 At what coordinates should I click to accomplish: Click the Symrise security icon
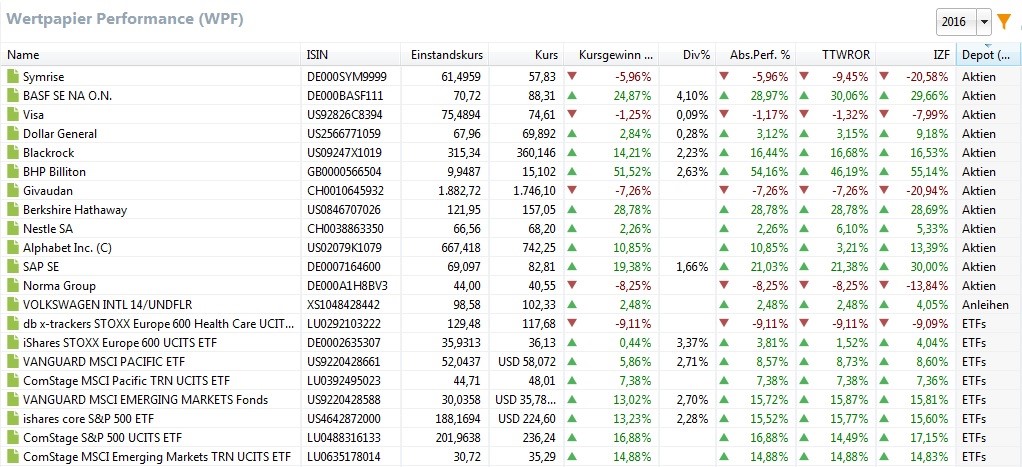(13, 77)
